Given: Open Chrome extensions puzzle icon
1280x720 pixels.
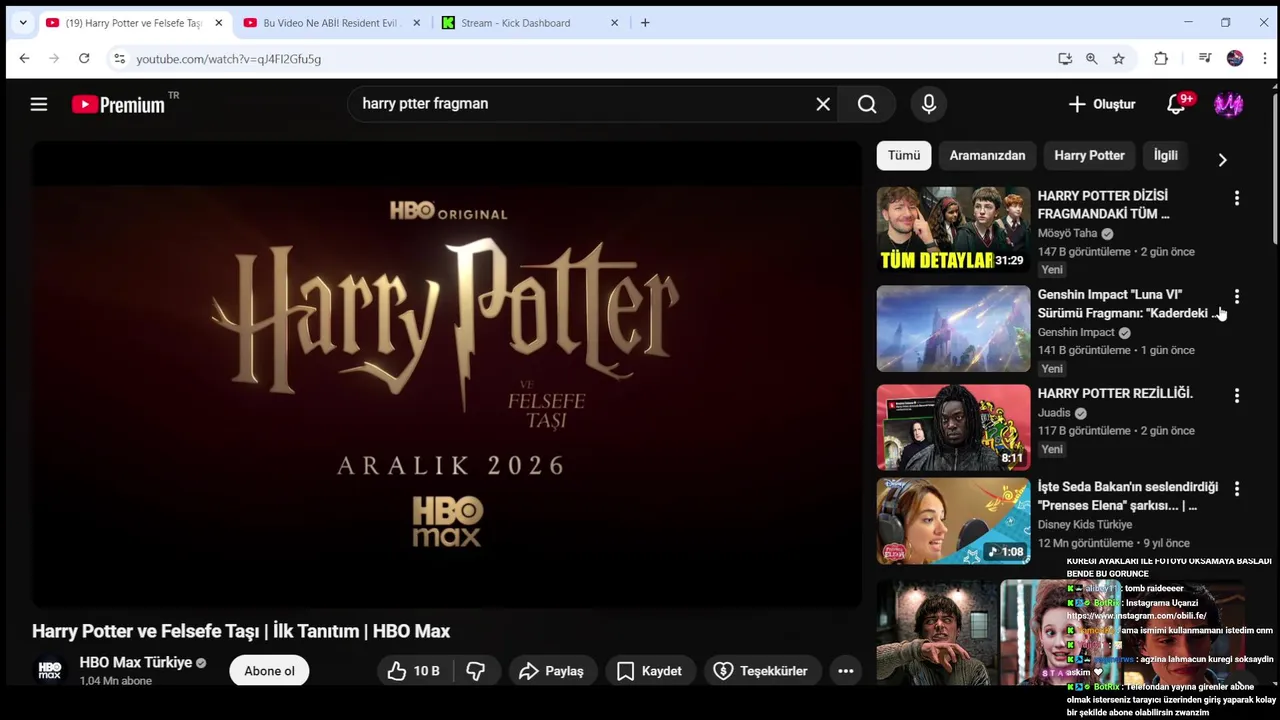Looking at the screenshot, I should coord(1161,59).
